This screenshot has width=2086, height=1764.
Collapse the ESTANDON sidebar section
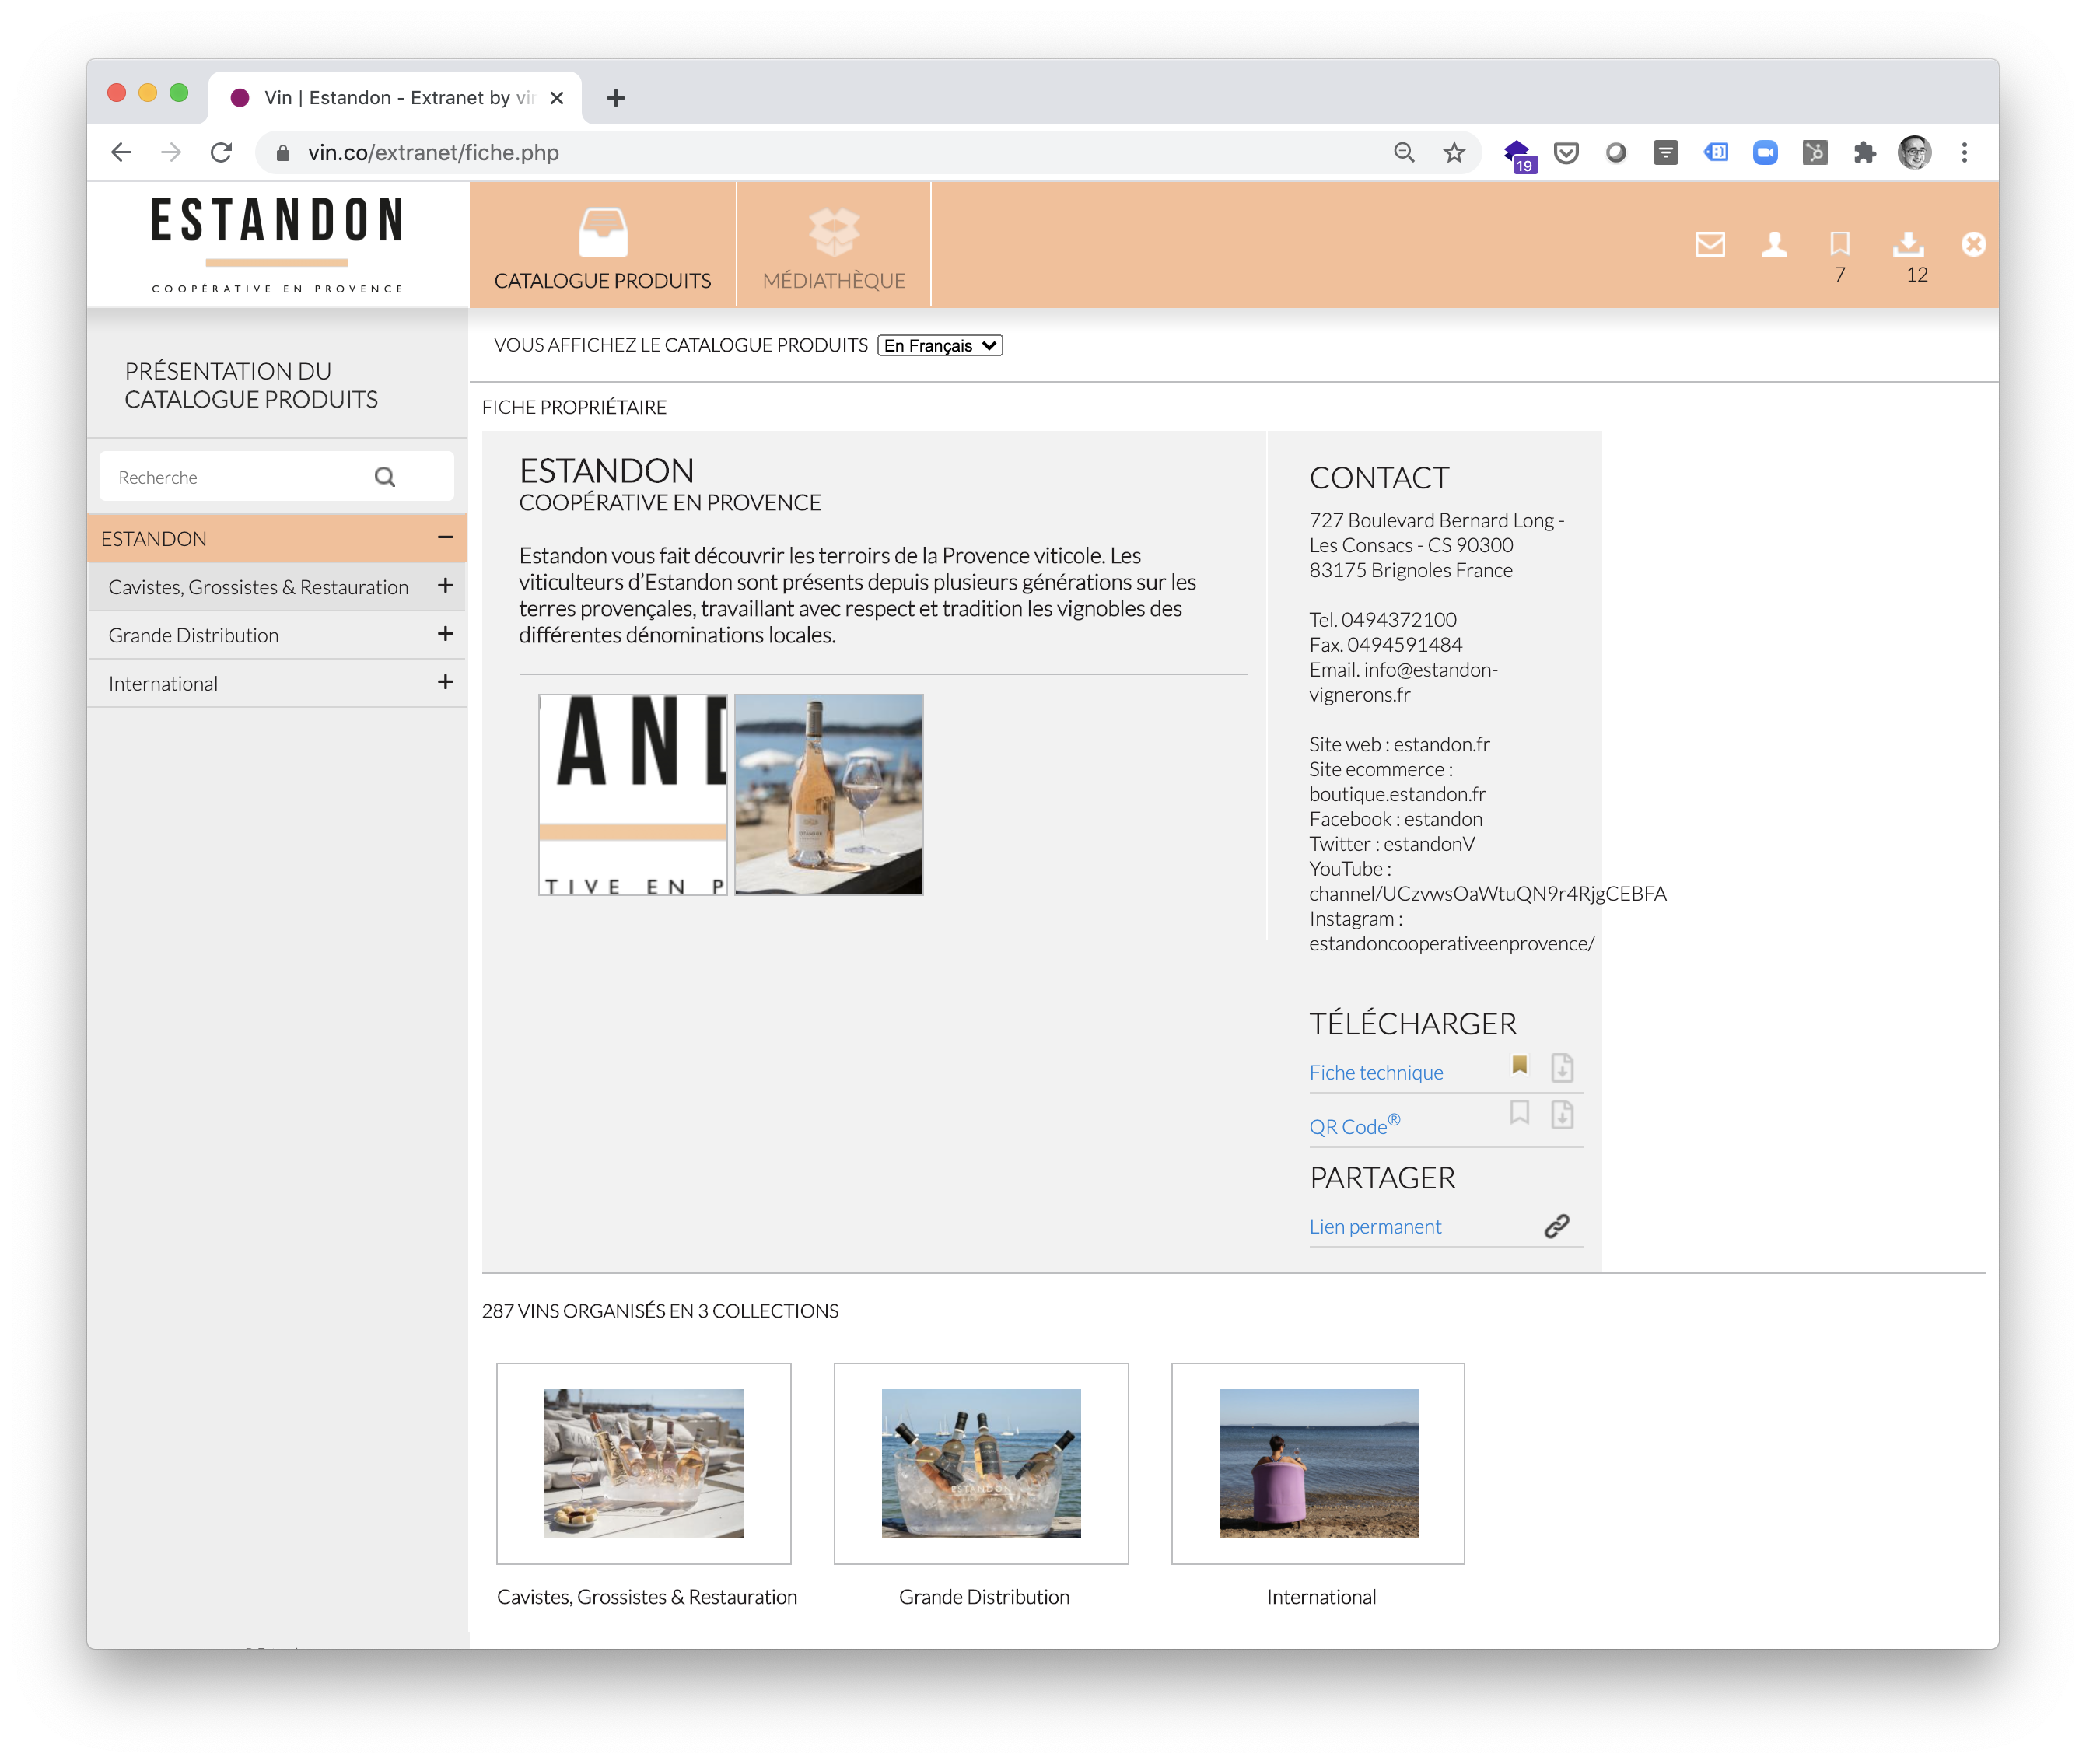coord(445,538)
